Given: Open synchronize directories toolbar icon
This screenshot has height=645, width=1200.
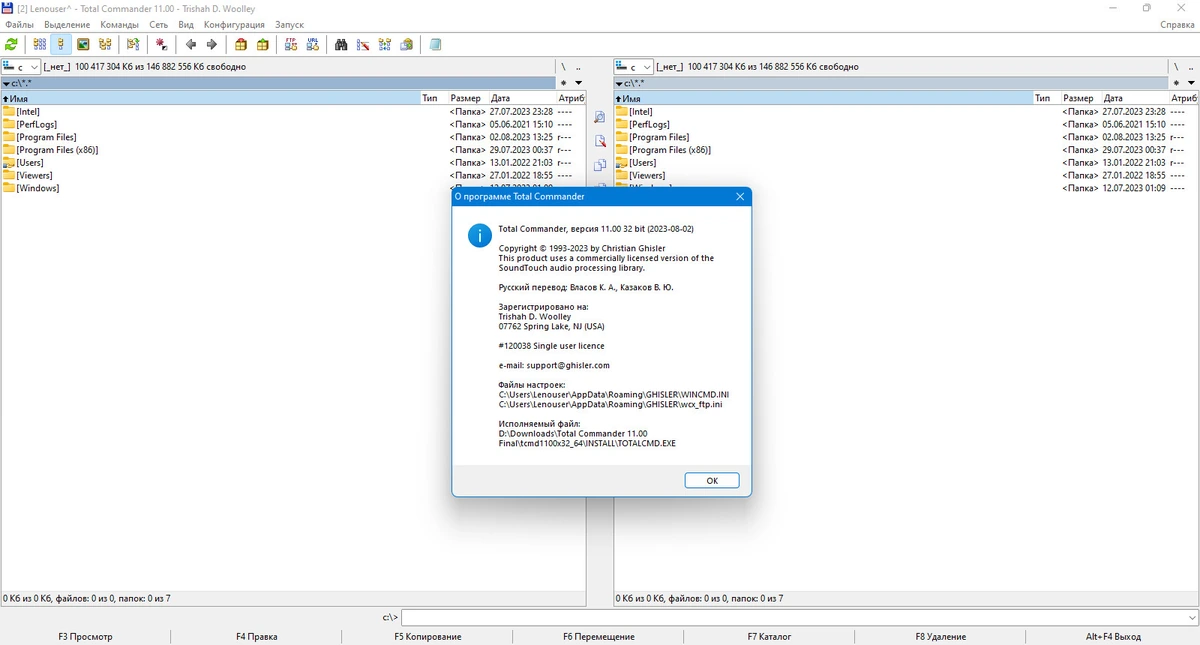Looking at the screenshot, I should [x=385, y=44].
